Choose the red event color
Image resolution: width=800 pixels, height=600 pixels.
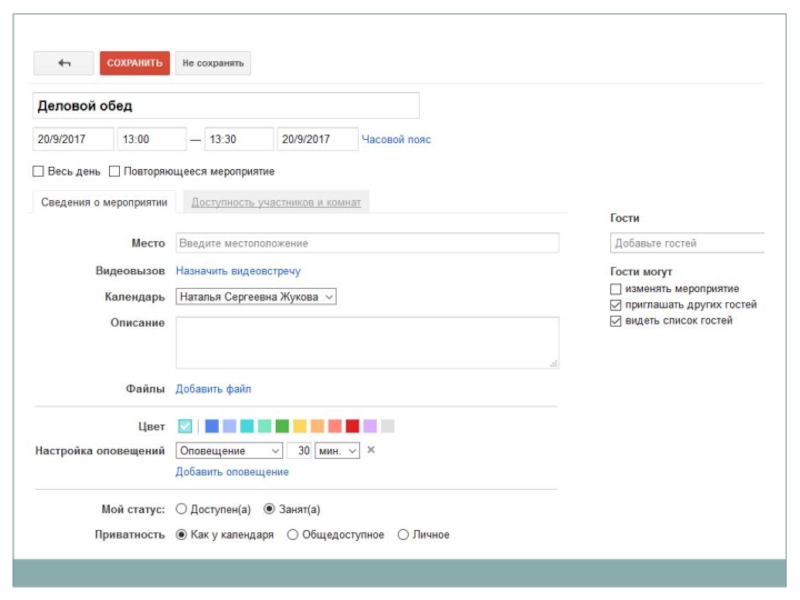352,426
